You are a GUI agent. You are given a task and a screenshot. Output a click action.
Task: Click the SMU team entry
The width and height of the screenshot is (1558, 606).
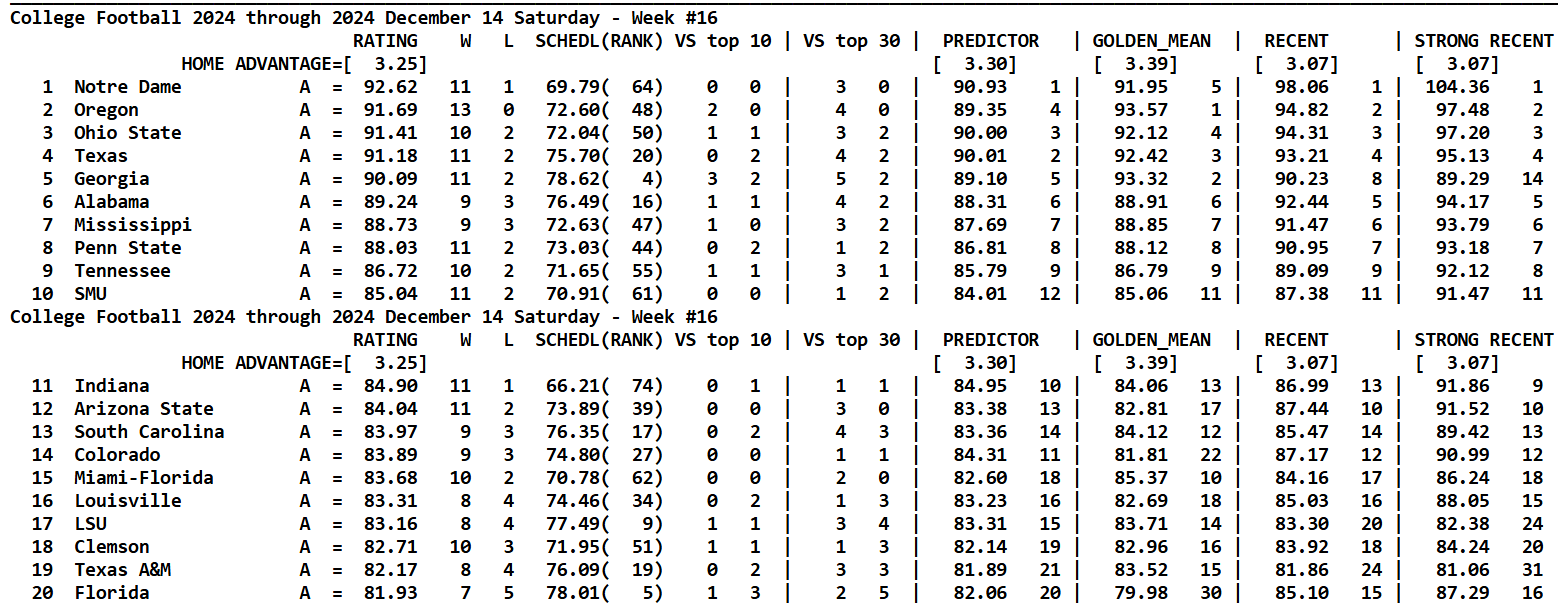[90, 294]
